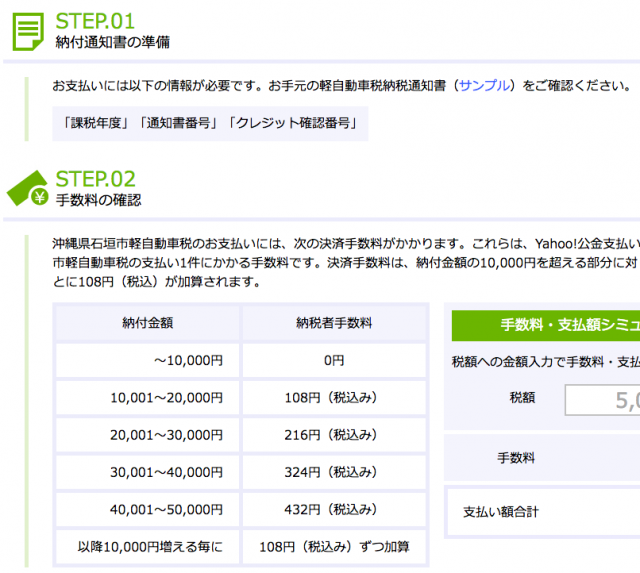The height and width of the screenshot is (573, 640).
Task: Click the 108円（税込み） cell
Action: pyautogui.click(x=334, y=398)
